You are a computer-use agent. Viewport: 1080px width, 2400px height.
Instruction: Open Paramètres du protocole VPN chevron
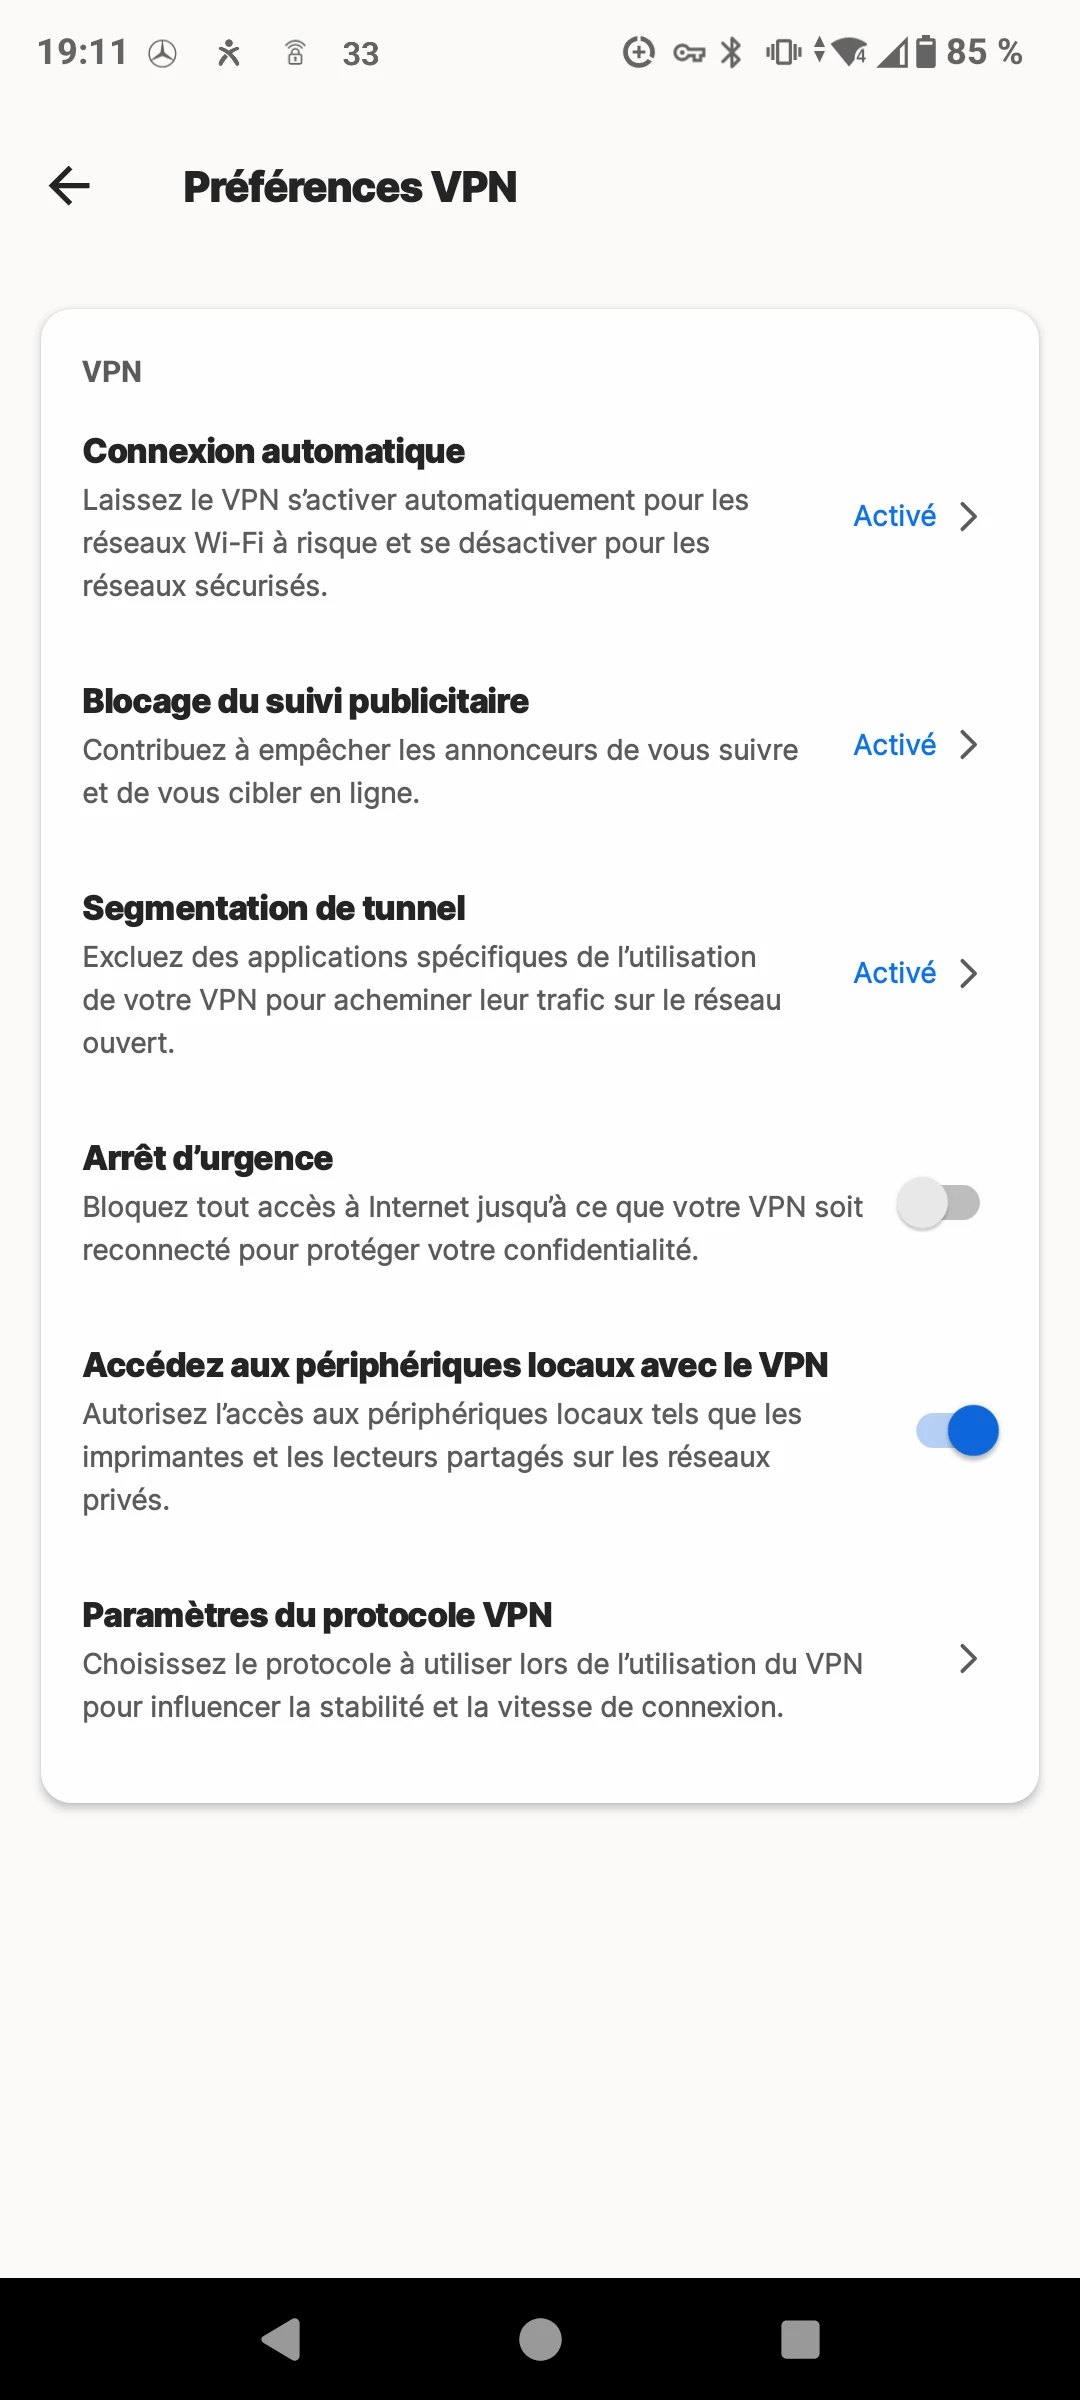point(968,1659)
